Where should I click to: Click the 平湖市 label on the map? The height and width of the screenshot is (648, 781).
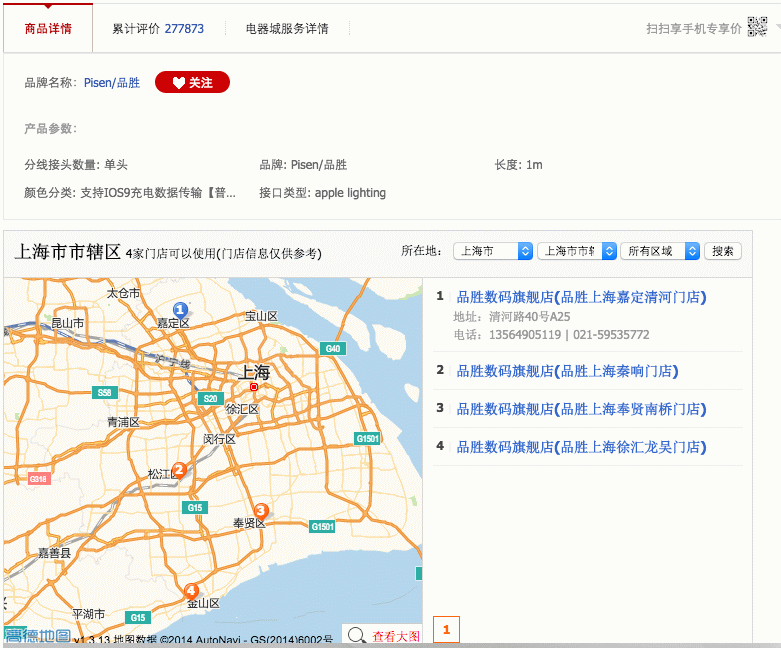click(x=89, y=614)
